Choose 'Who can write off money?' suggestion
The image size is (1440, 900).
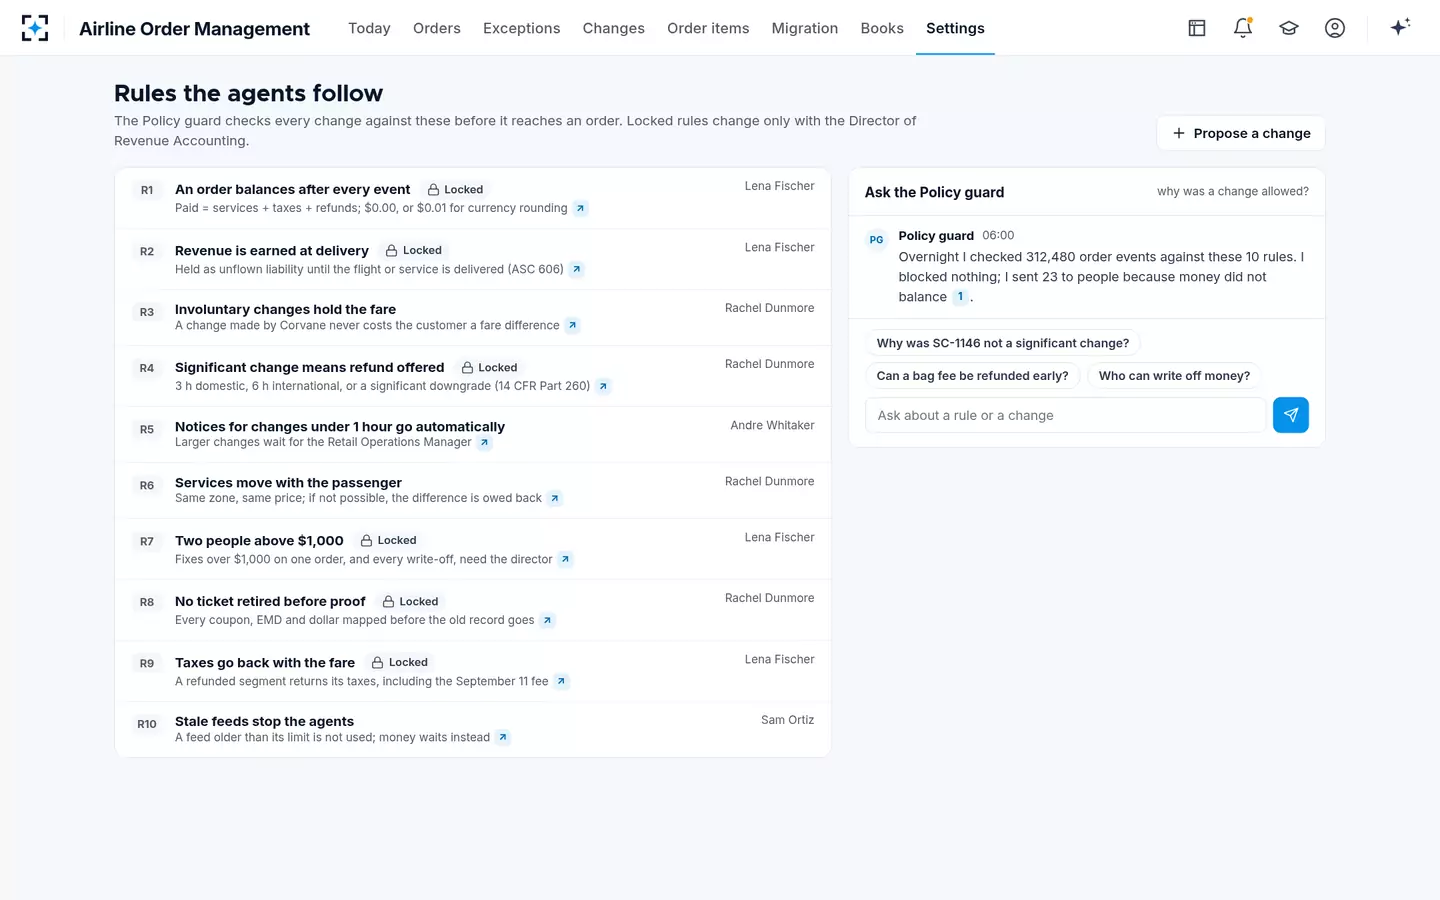point(1174,376)
